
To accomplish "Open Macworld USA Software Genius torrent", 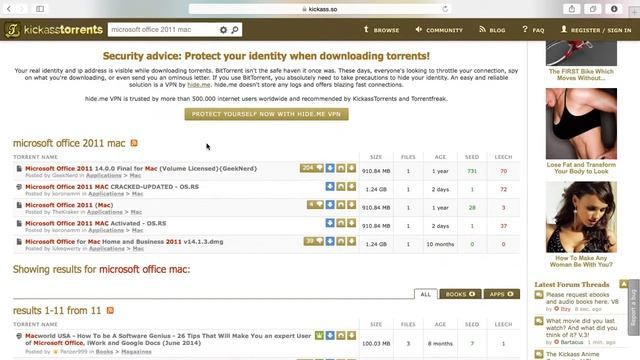I will point(168,339).
